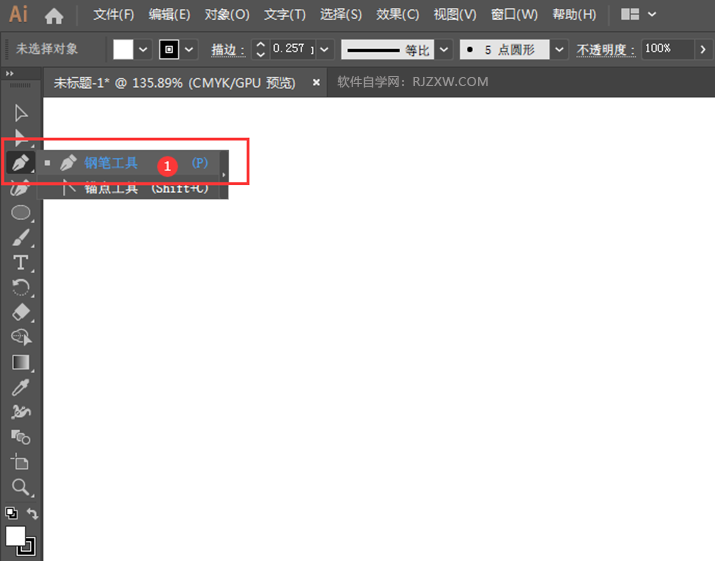Screen dimensions: 715x561
Task: Tear off the pen tool flyout panel
Action: click(x=223, y=175)
